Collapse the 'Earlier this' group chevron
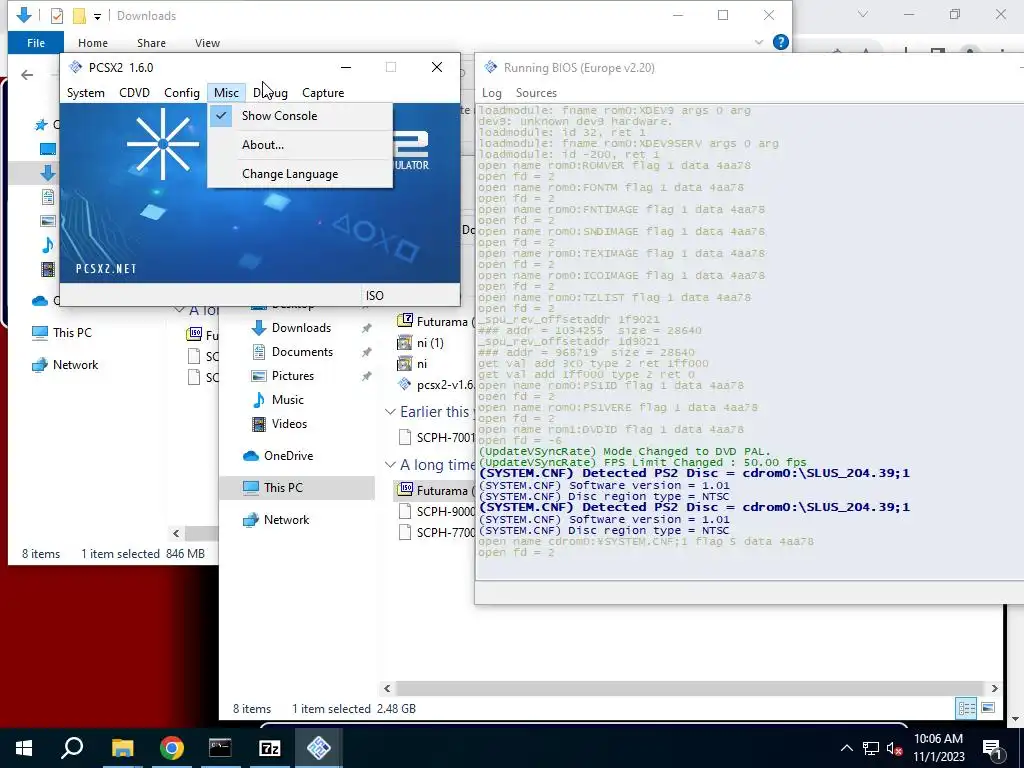The width and height of the screenshot is (1024, 768). coord(391,412)
